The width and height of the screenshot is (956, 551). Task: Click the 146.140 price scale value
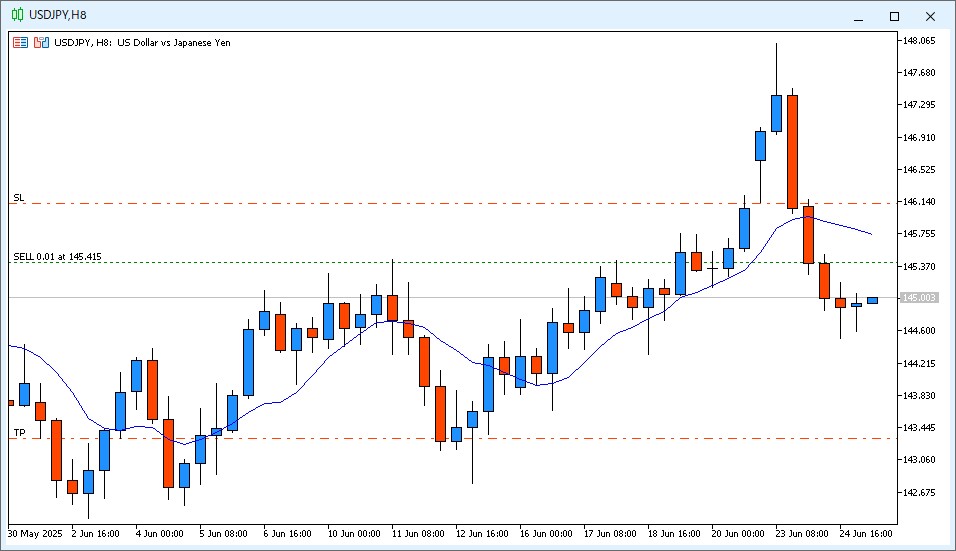[919, 202]
